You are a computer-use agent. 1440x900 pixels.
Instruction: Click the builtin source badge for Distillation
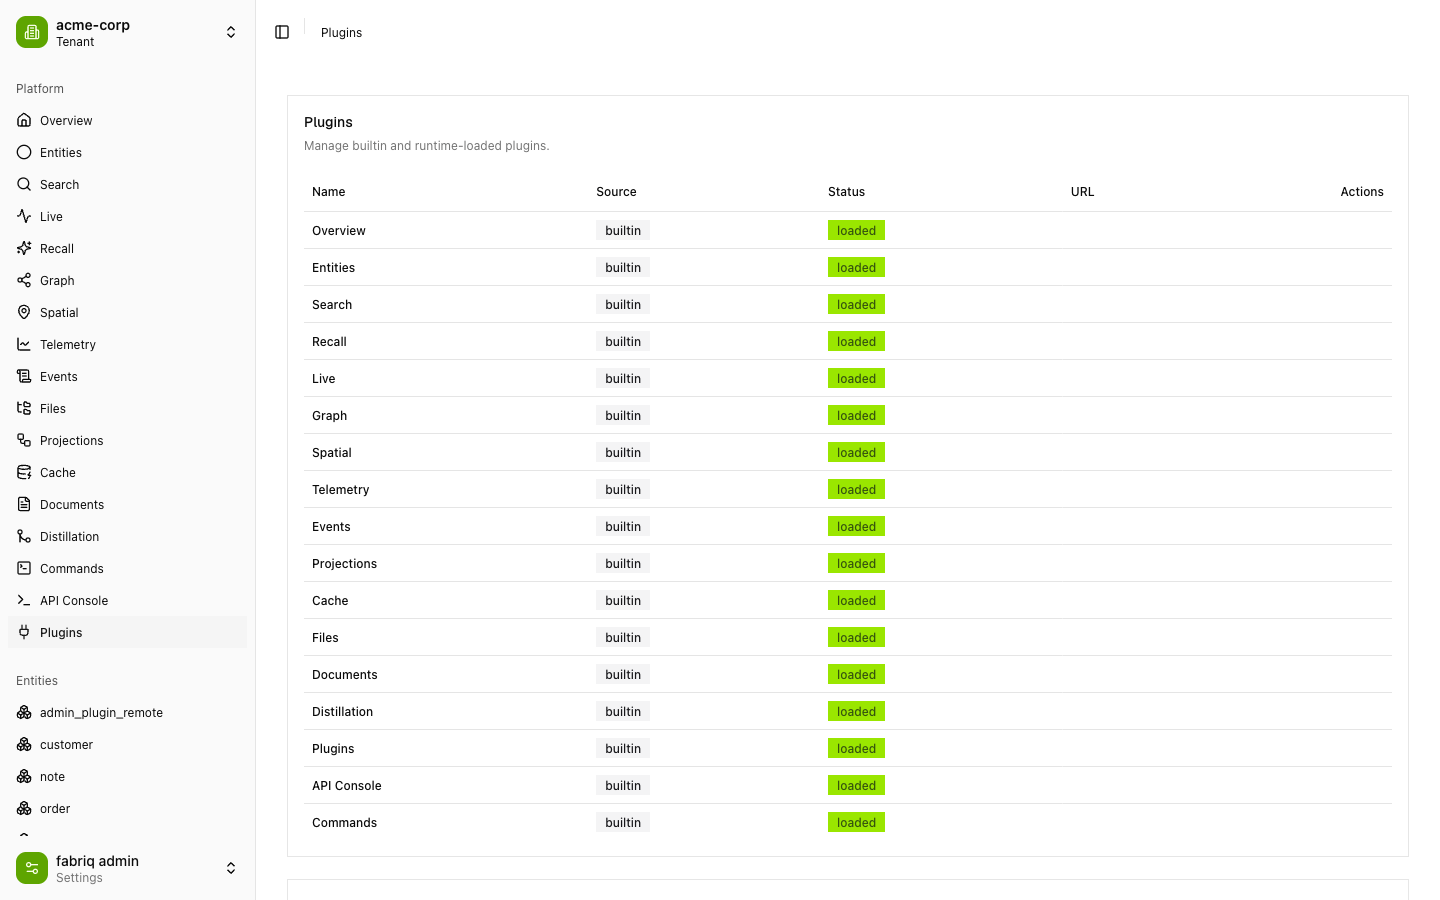coord(623,711)
